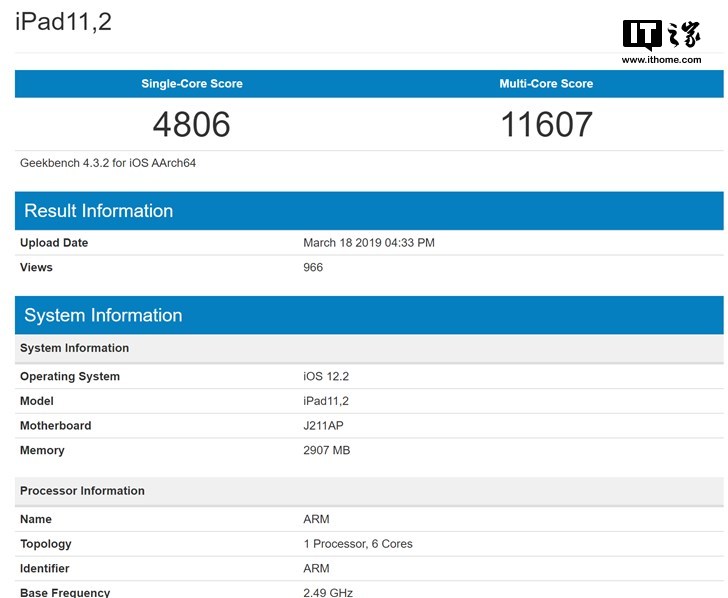This screenshot has width=728, height=598.
Task: Select the memory value 2907 MB
Action: [x=326, y=450]
